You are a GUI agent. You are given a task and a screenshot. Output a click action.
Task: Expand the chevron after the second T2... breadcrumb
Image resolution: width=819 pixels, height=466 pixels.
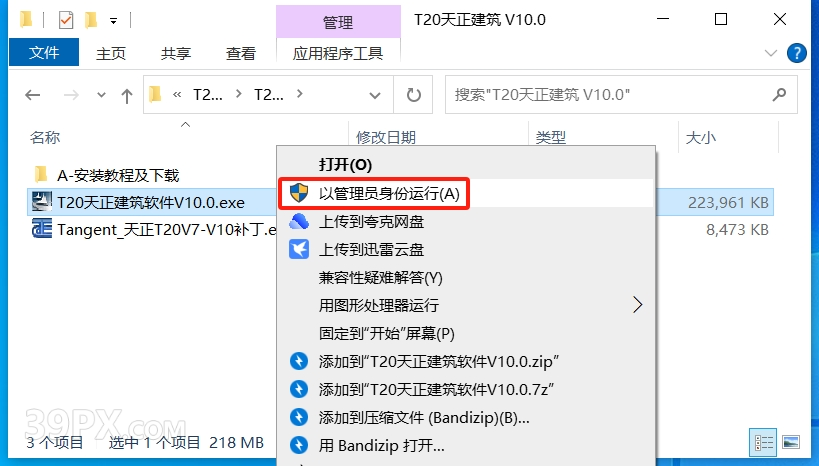click(x=299, y=94)
